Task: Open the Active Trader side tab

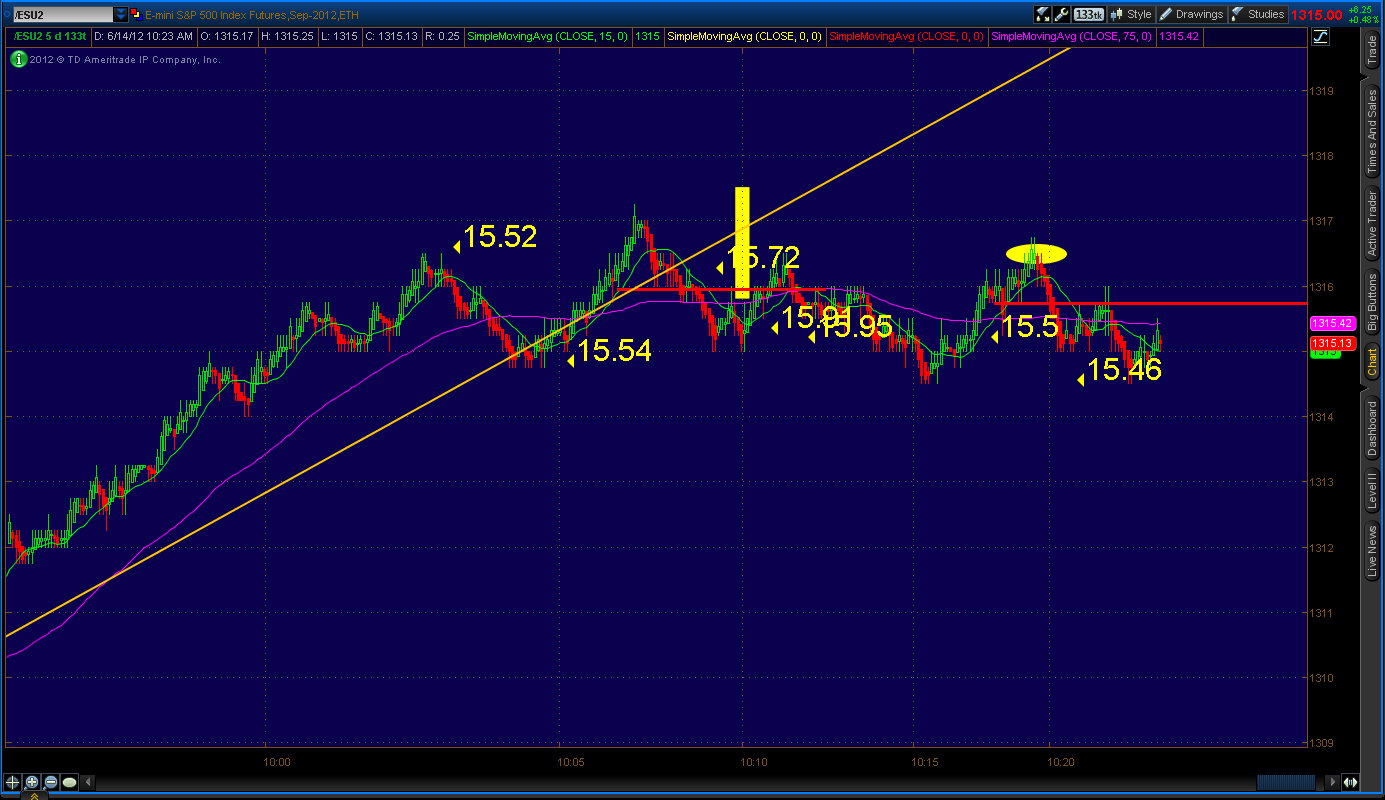Action: click(x=1373, y=226)
